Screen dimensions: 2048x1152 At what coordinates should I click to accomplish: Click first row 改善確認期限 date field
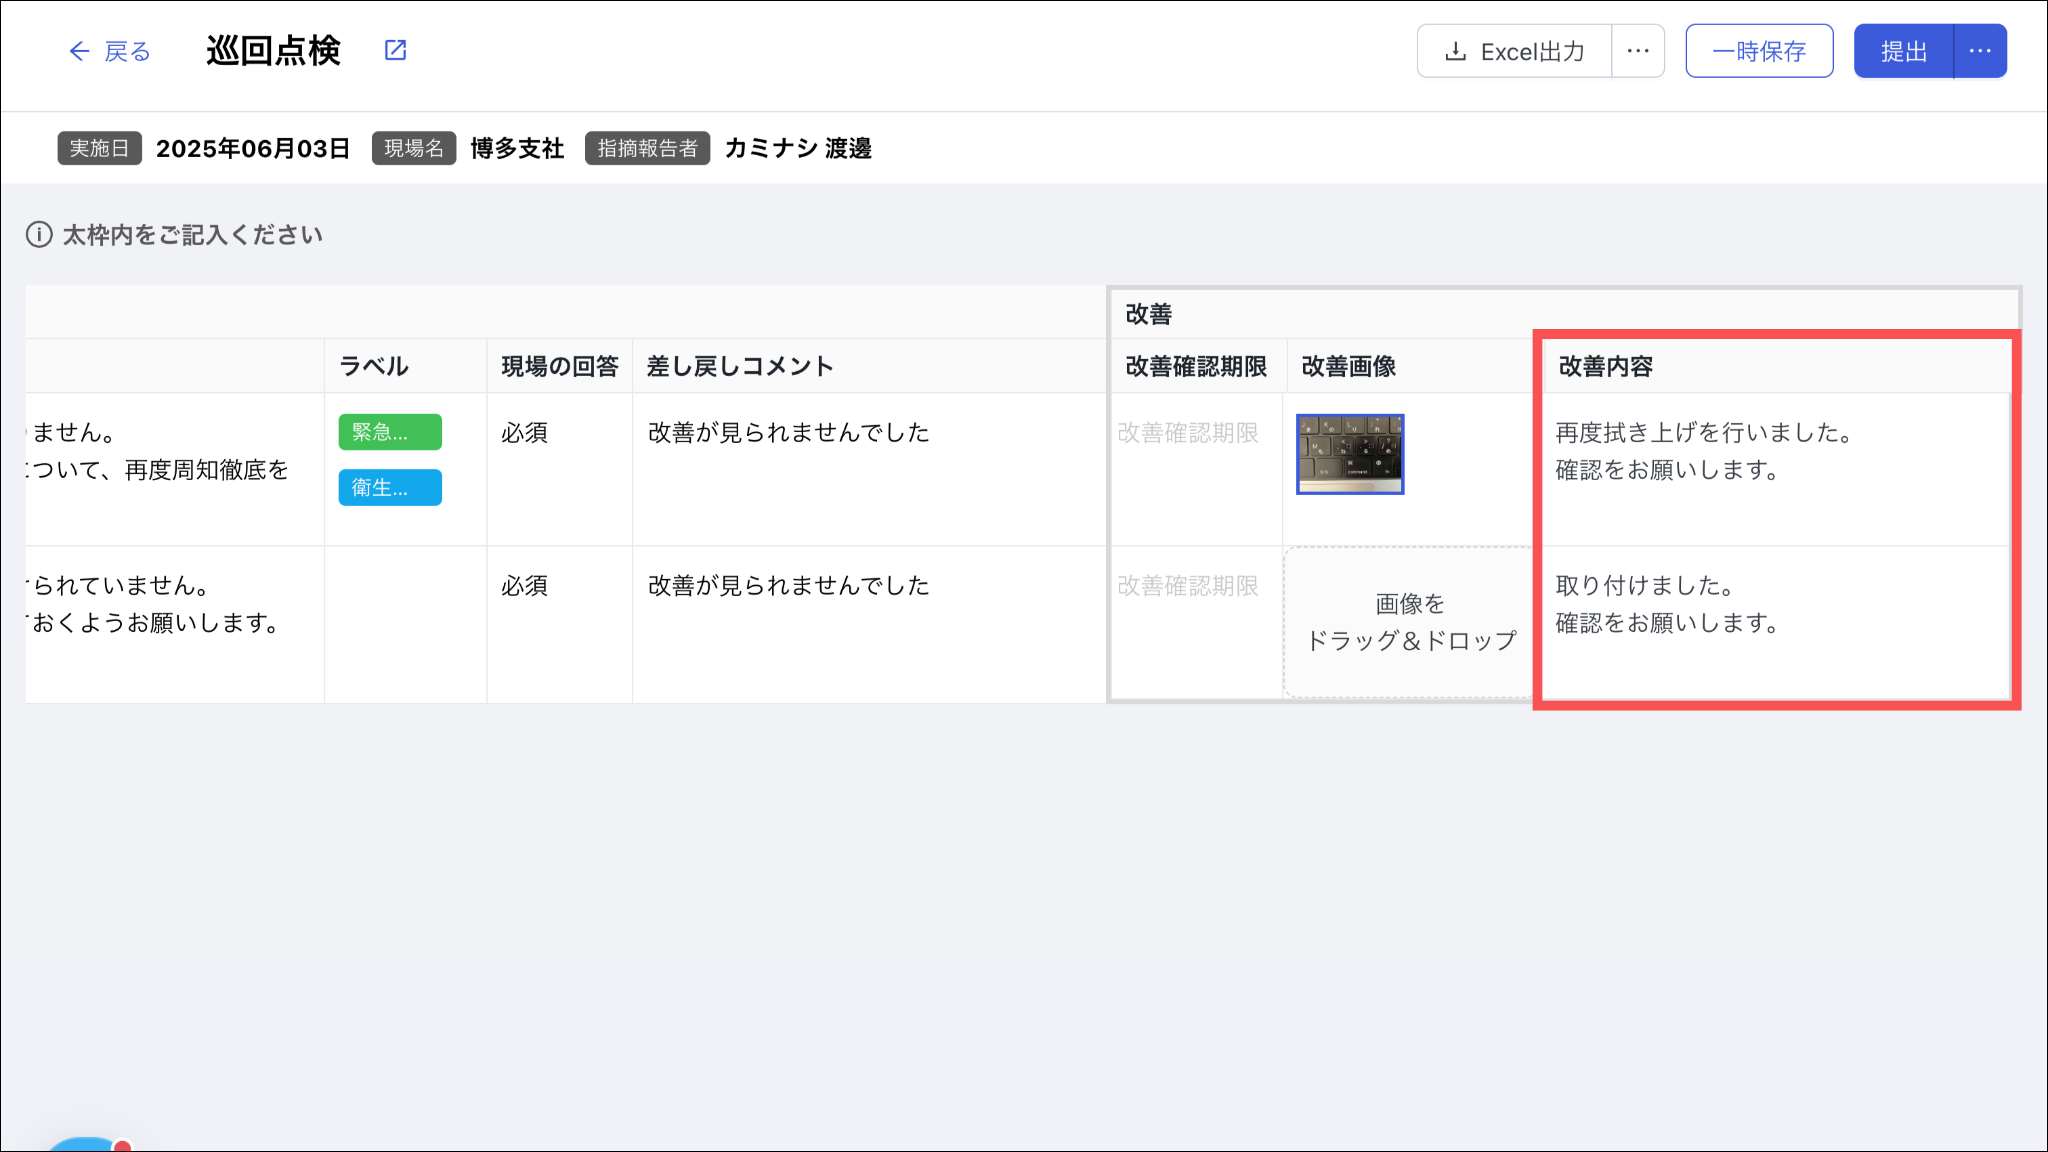(x=1188, y=433)
